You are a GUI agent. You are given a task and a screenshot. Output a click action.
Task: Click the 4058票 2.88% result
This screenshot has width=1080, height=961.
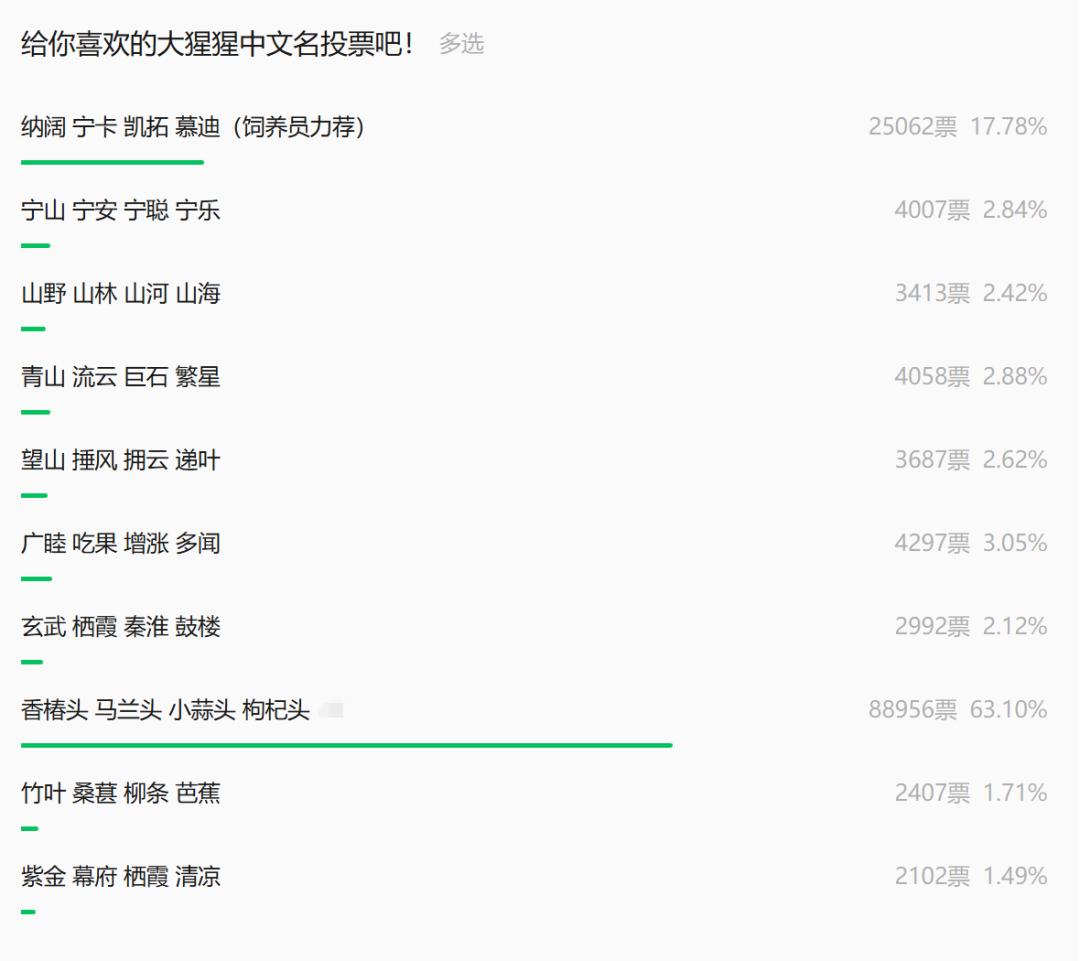point(970,377)
